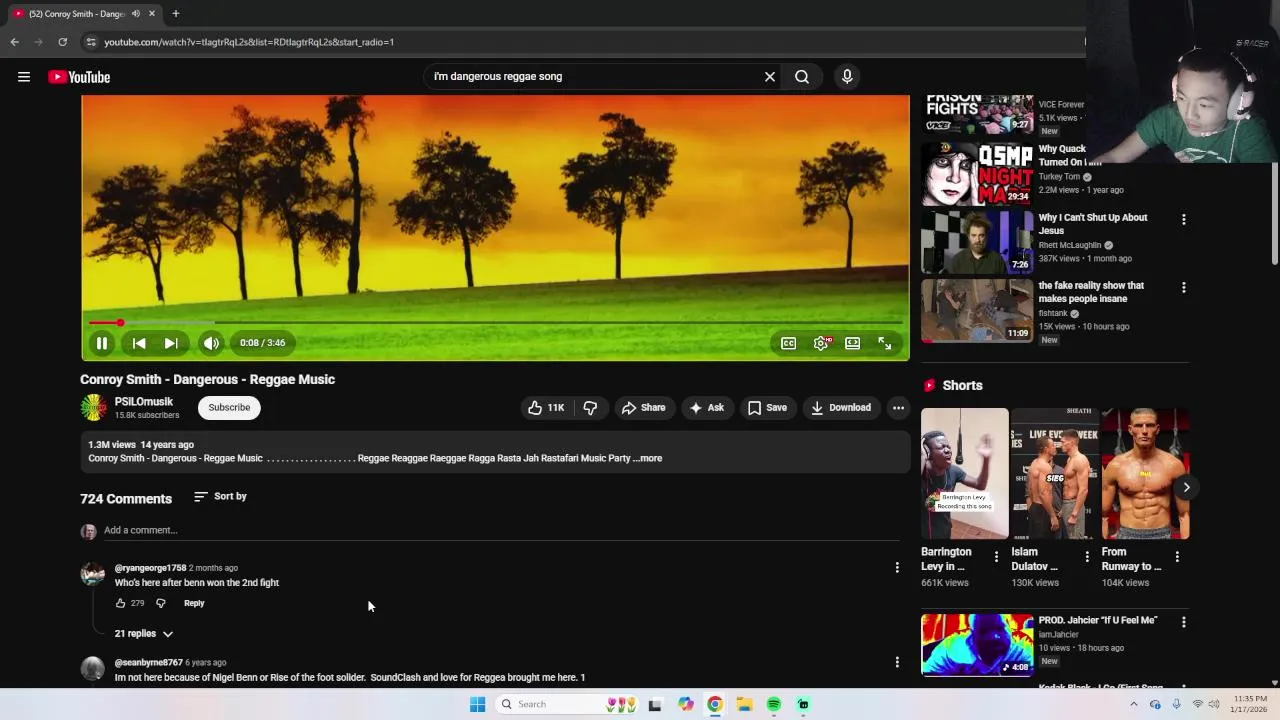
Task: Open PSILOmusik channel avatar
Action: [x=93, y=407]
